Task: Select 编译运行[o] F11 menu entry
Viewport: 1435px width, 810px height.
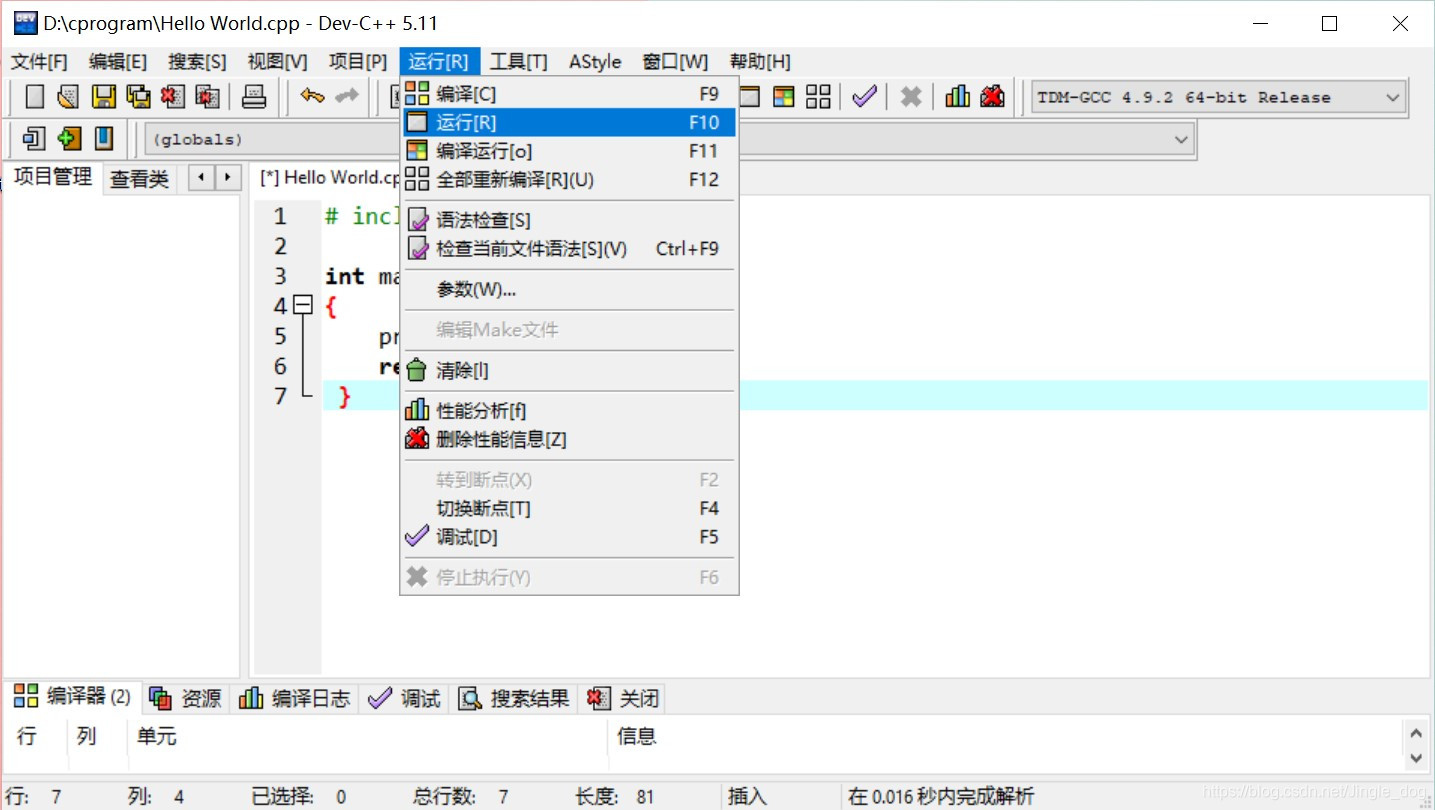Action: [569, 151]
